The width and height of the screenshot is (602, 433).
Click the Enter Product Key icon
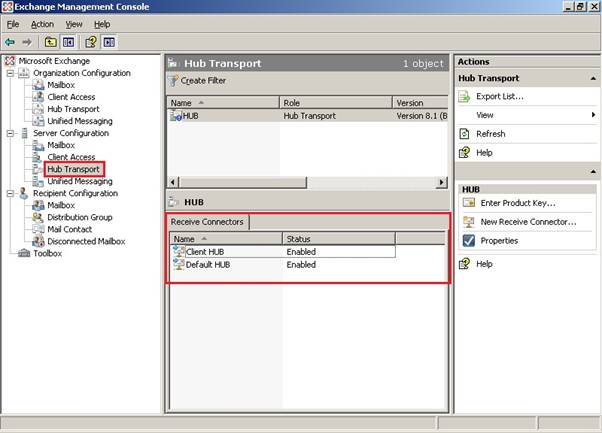(469, 203)
